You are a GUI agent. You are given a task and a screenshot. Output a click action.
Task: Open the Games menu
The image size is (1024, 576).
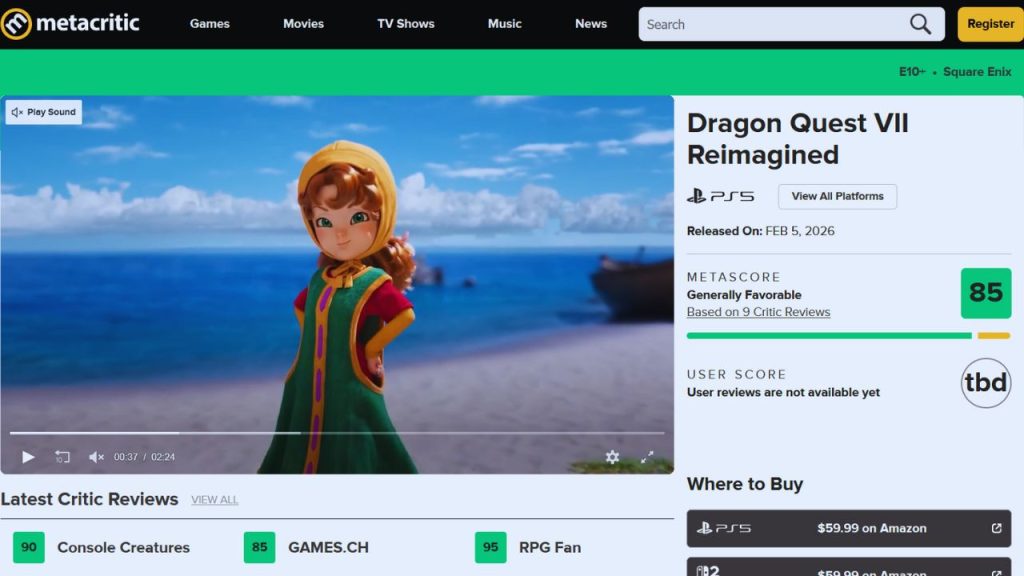[x=210, y=24]
